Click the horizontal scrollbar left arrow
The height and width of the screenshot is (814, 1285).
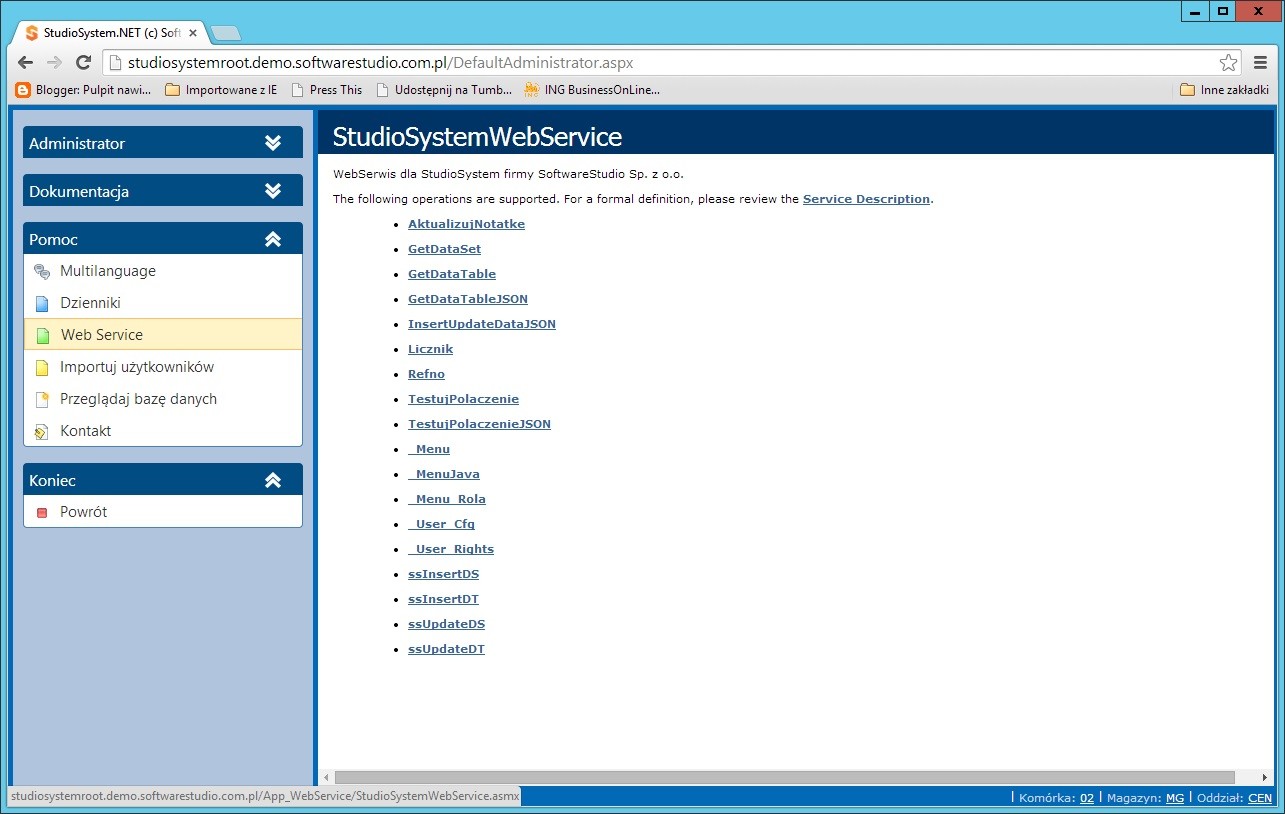pyautogui.click(x=325, y=777)
